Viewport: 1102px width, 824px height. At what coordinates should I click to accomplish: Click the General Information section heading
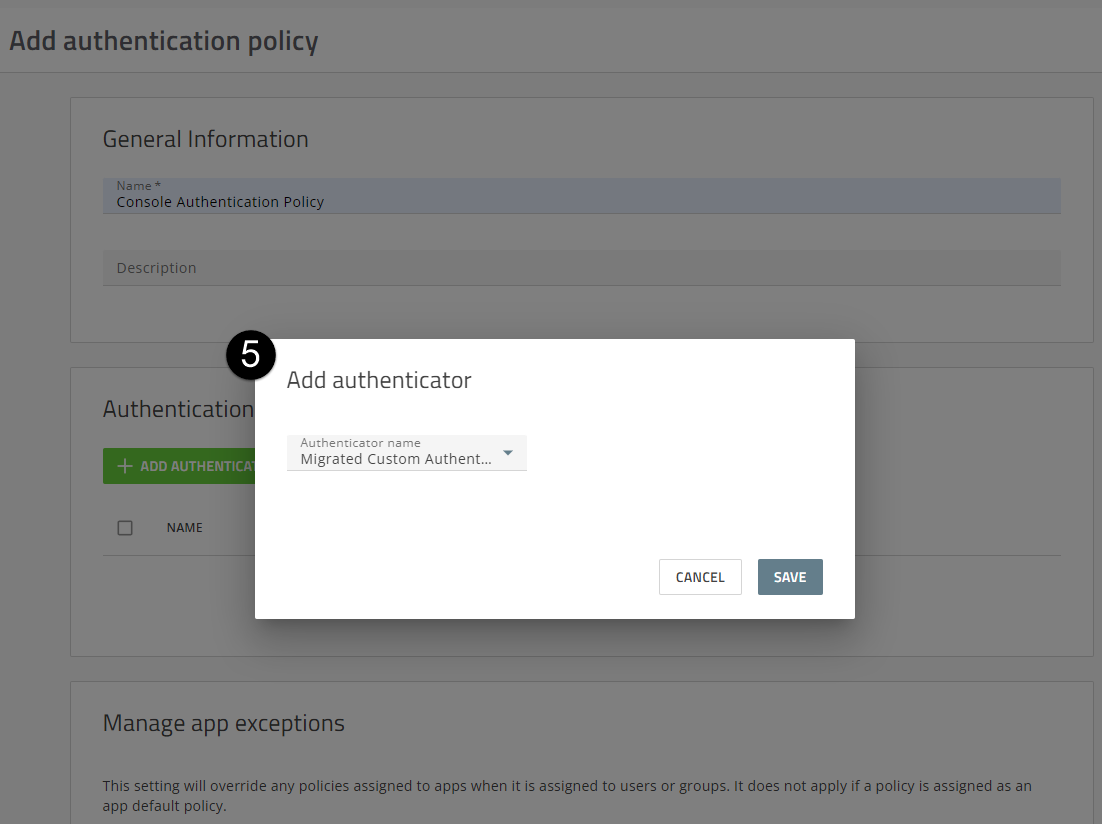click(x=205, y=139)
